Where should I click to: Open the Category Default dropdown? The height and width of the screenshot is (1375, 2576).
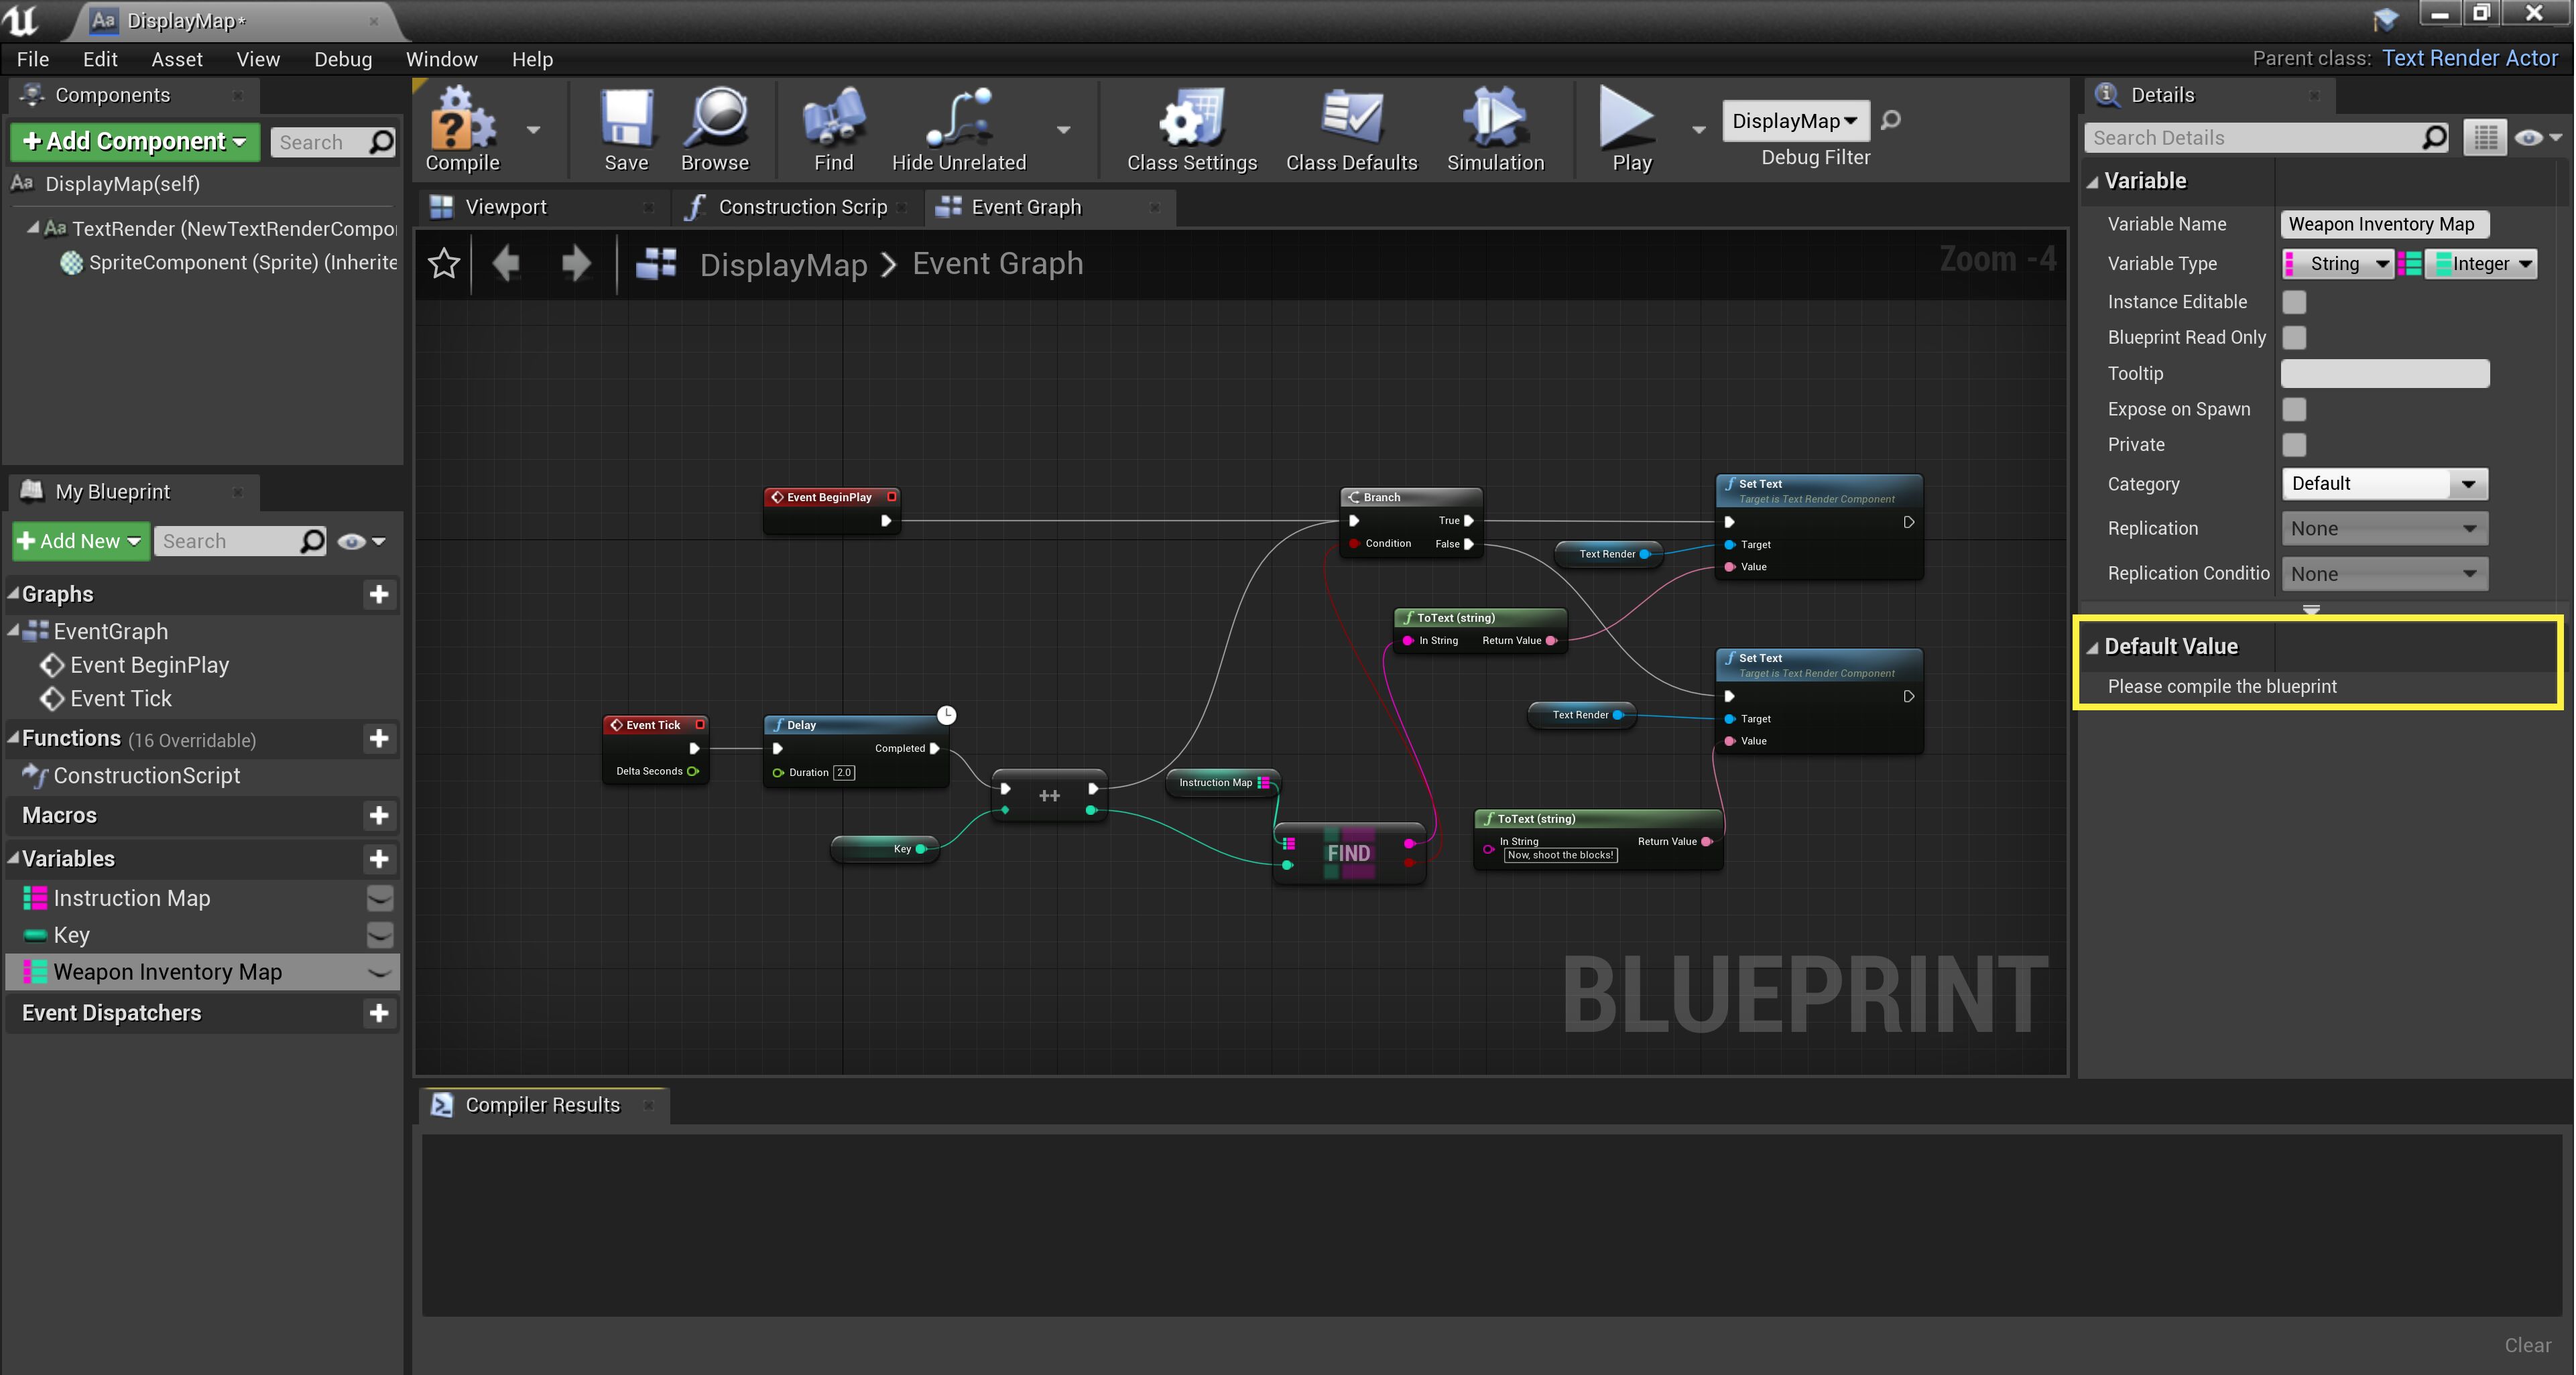click(x=2384, y=484)
